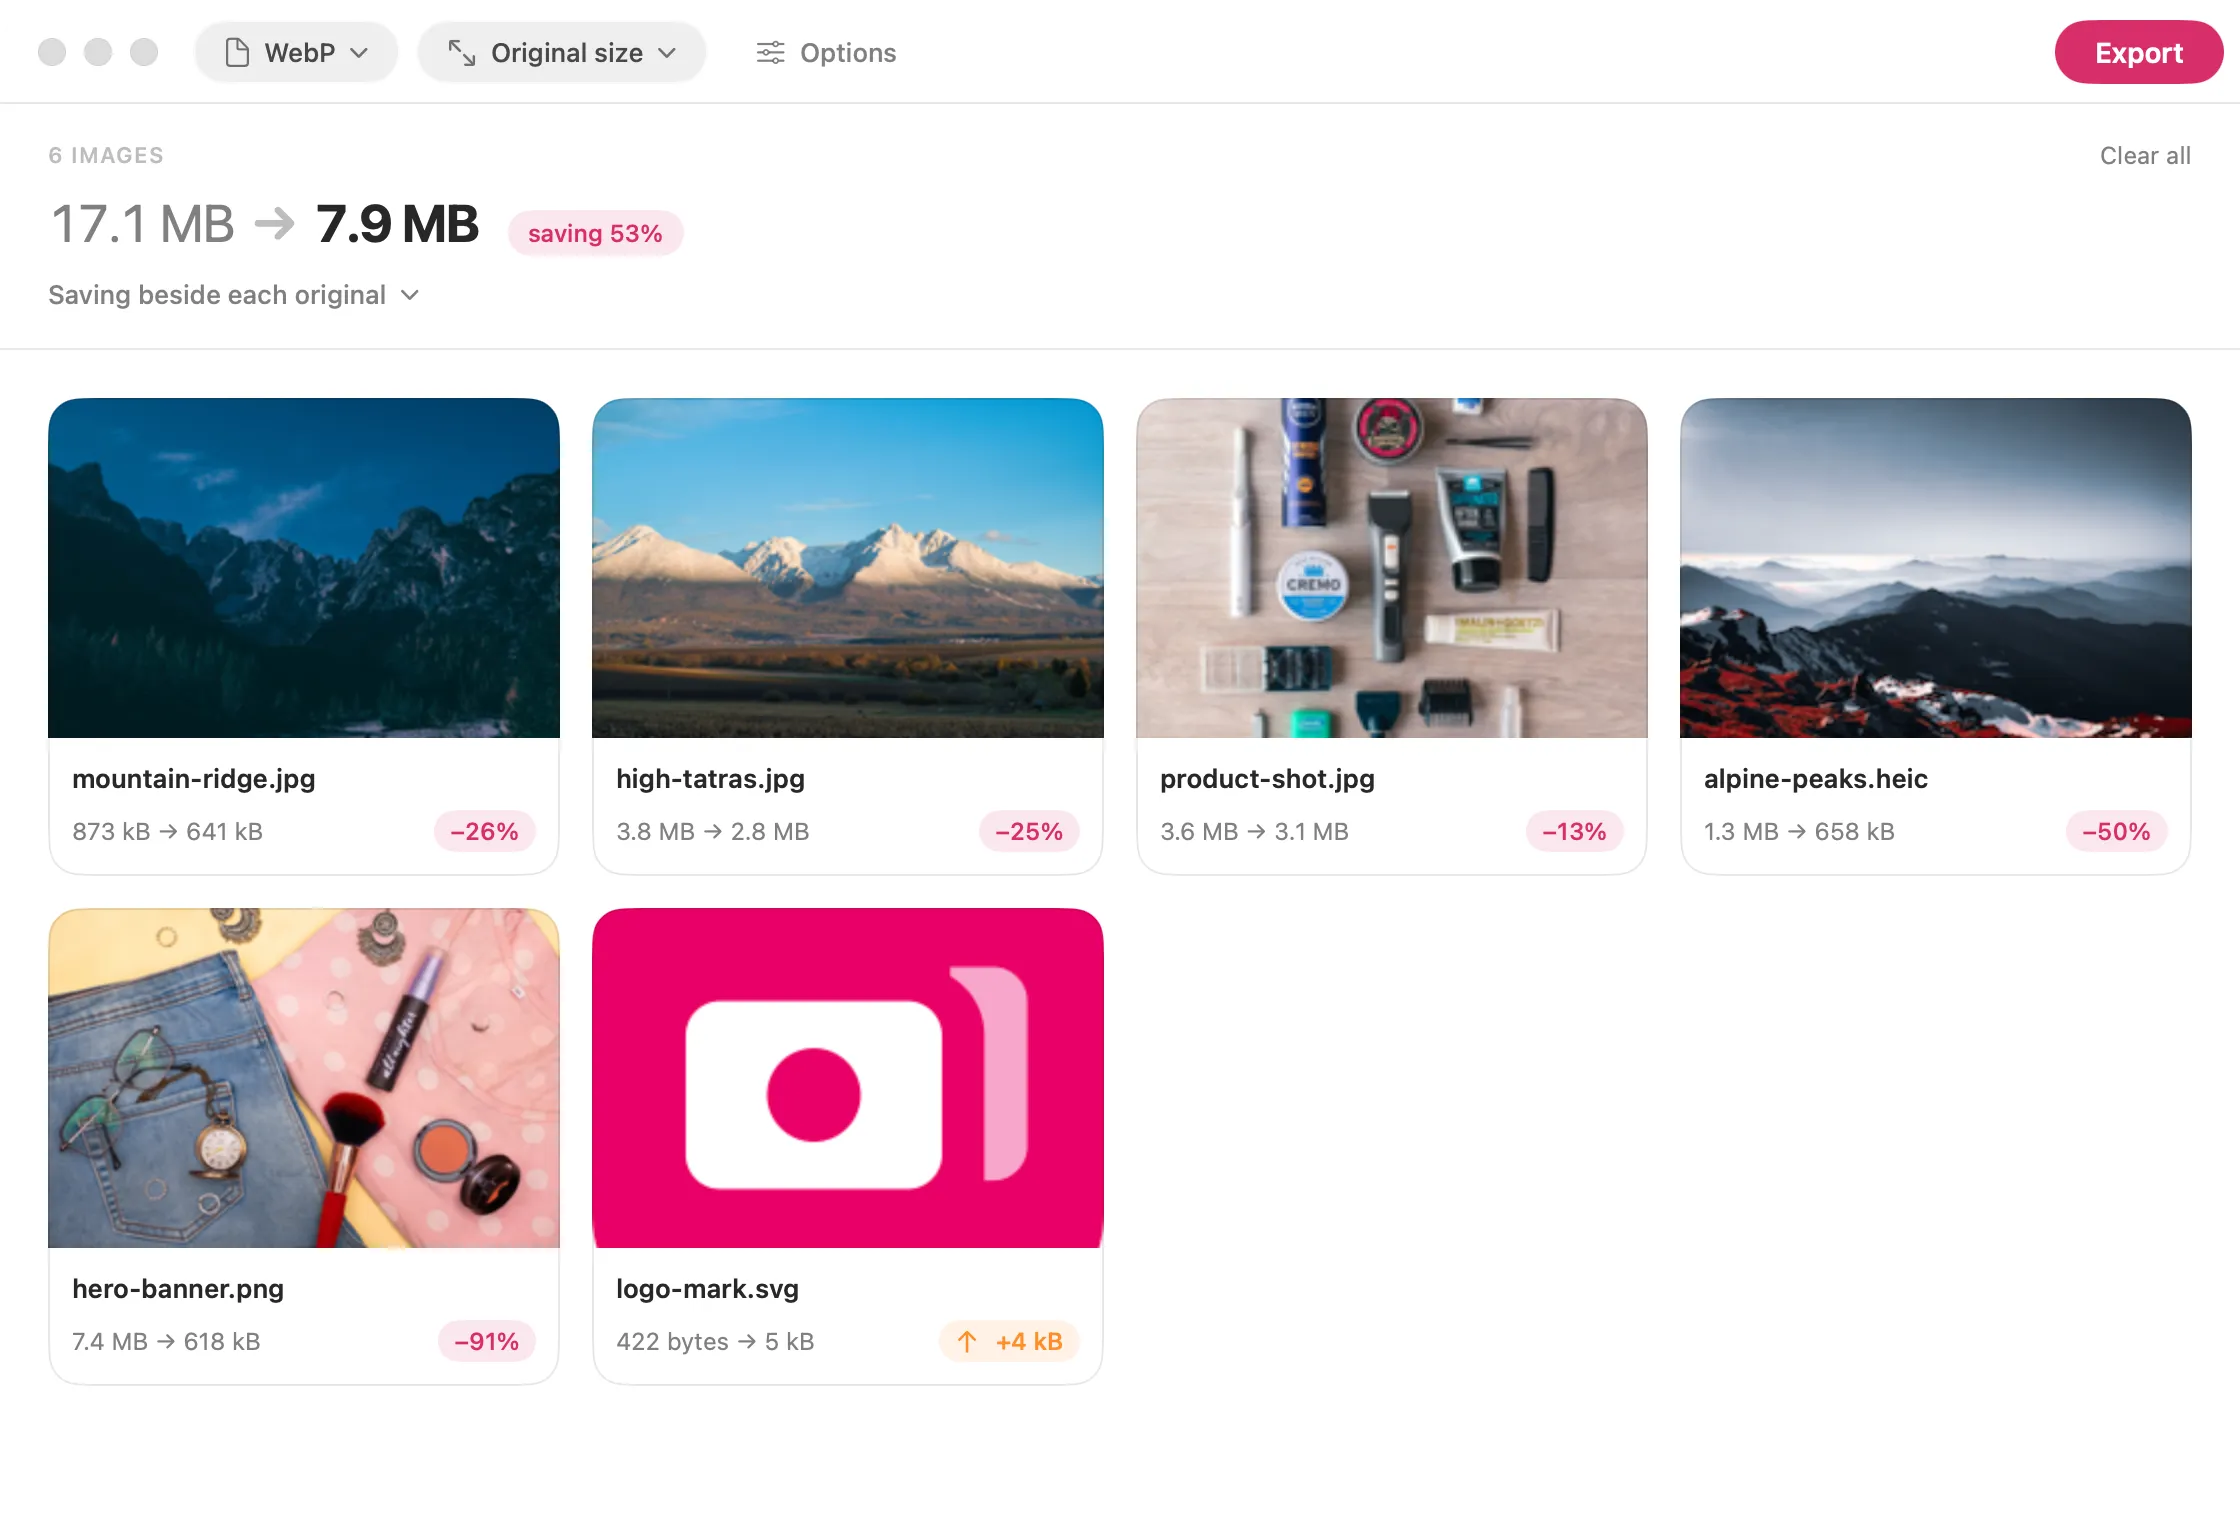Select the mountain-ridge.jpg thumbnail
This screenshot has width=2240, height=1520.
pyautogui.click(x=304, y=568)
